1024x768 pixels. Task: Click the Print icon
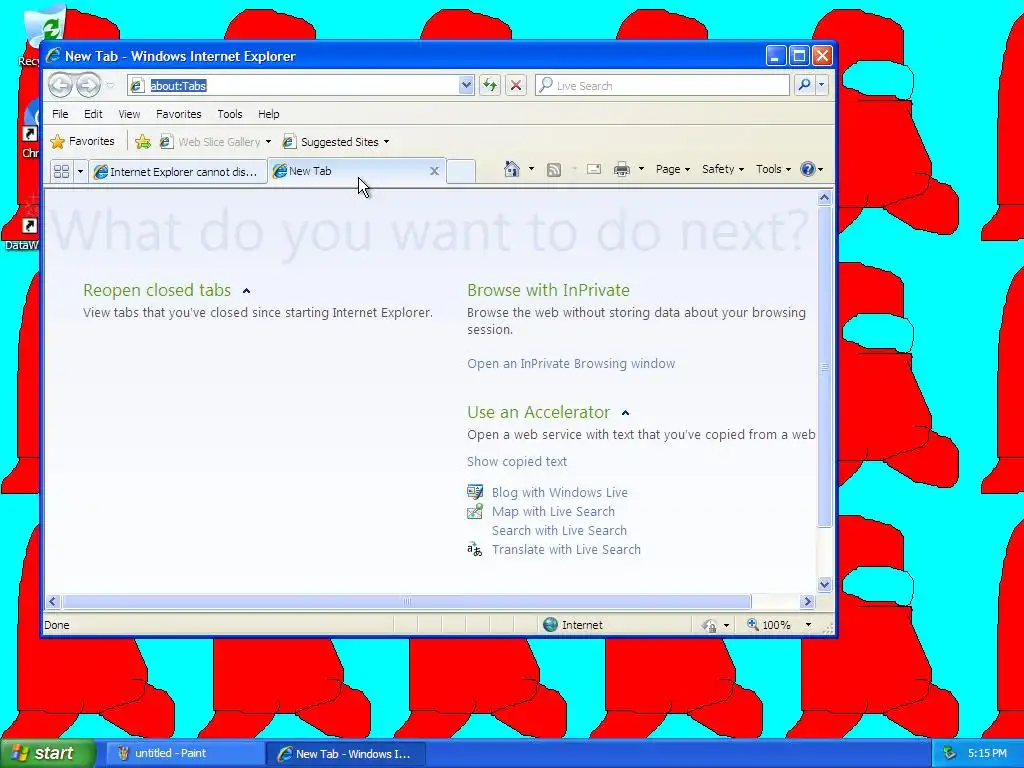(x=622, y=169)
